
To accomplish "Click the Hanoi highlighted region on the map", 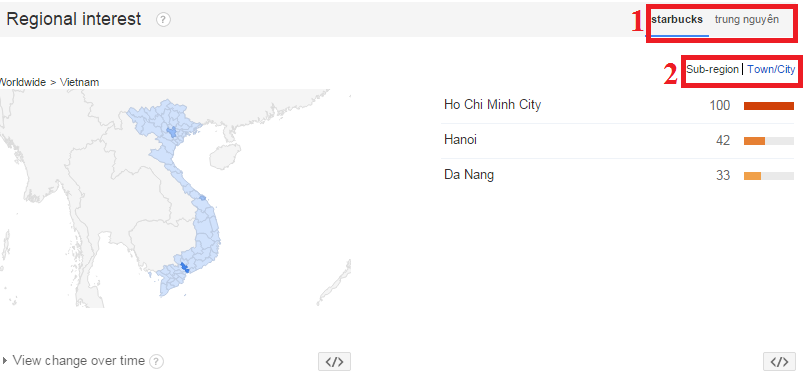I will 172,131.
